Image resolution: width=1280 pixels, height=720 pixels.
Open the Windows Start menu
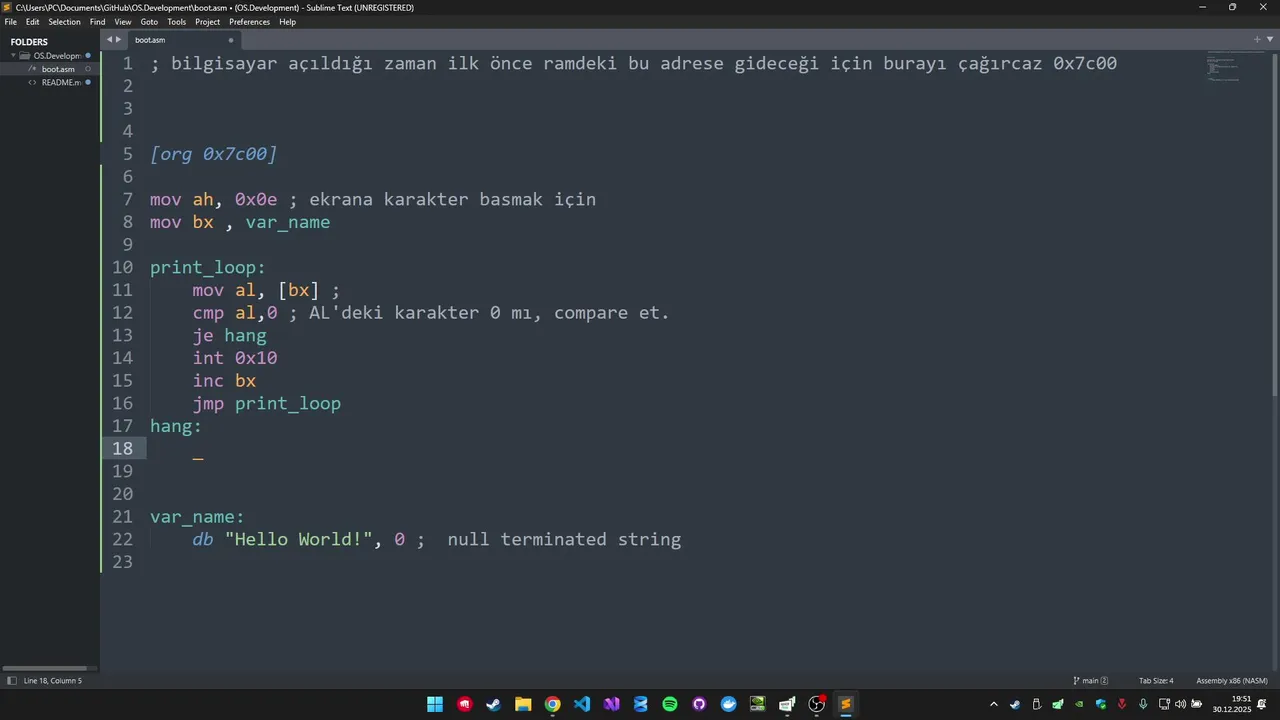[x=435, y=704]
